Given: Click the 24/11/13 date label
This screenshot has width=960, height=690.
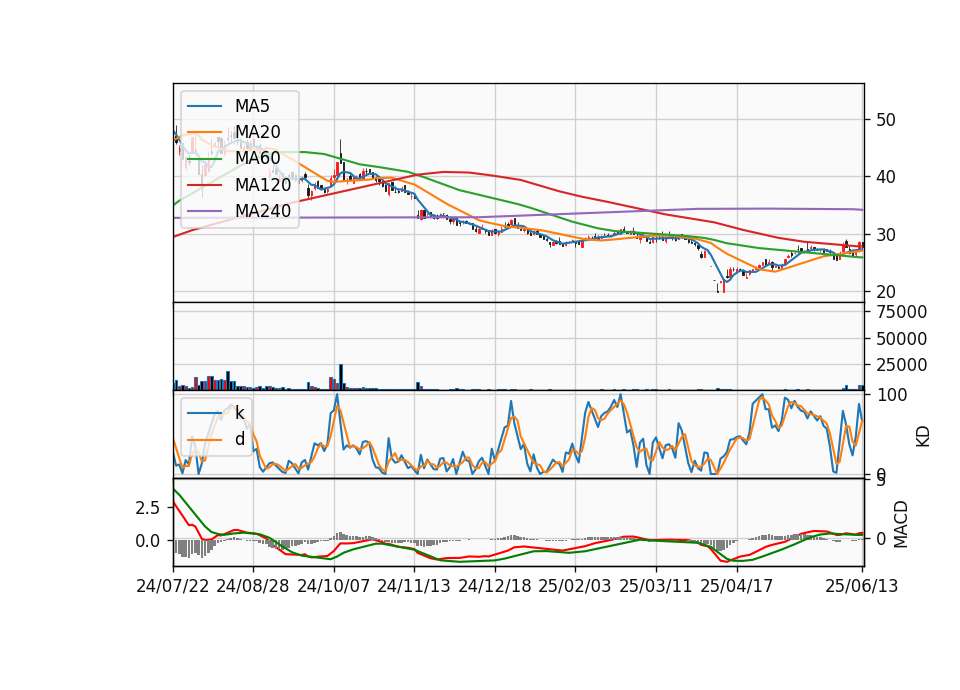Looking at the screenshot, I should [414, 586].
